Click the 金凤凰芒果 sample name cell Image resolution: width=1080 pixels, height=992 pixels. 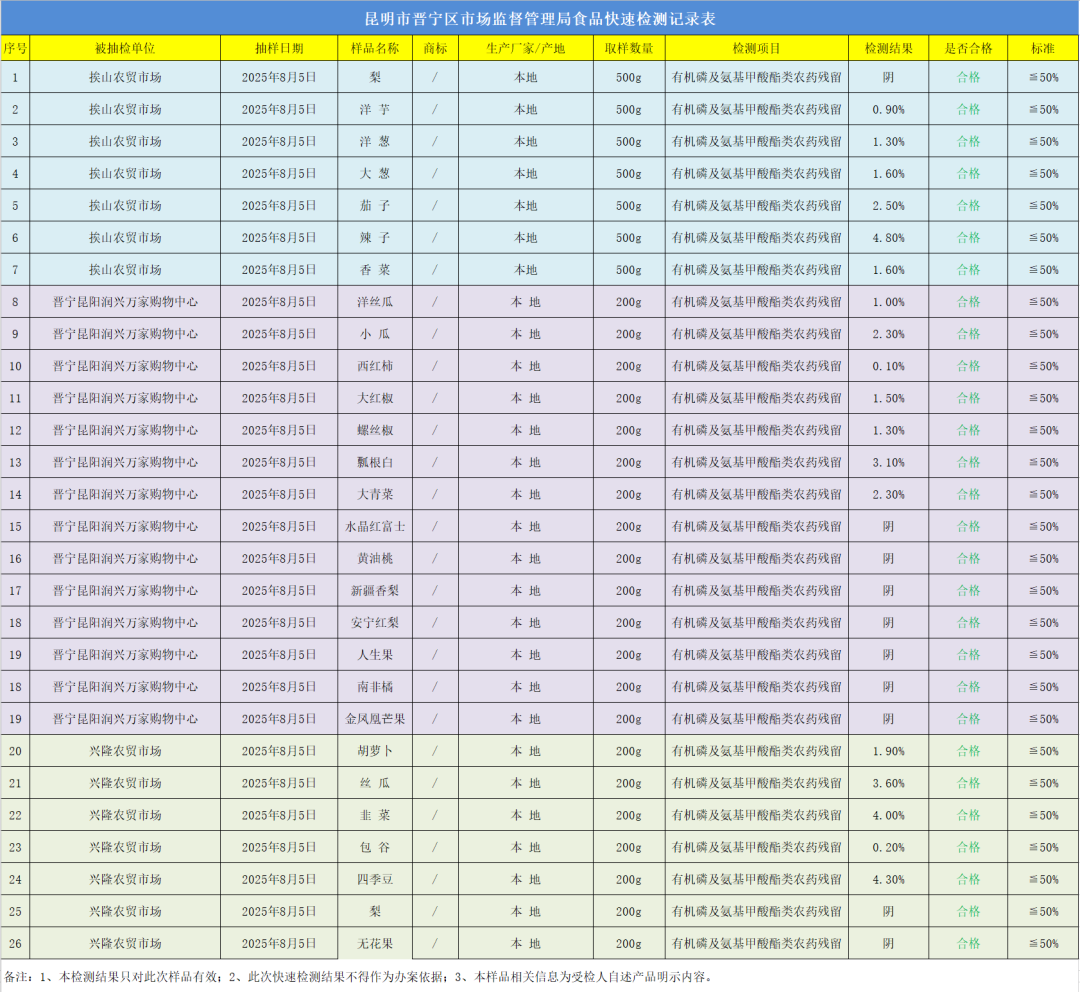375,719
